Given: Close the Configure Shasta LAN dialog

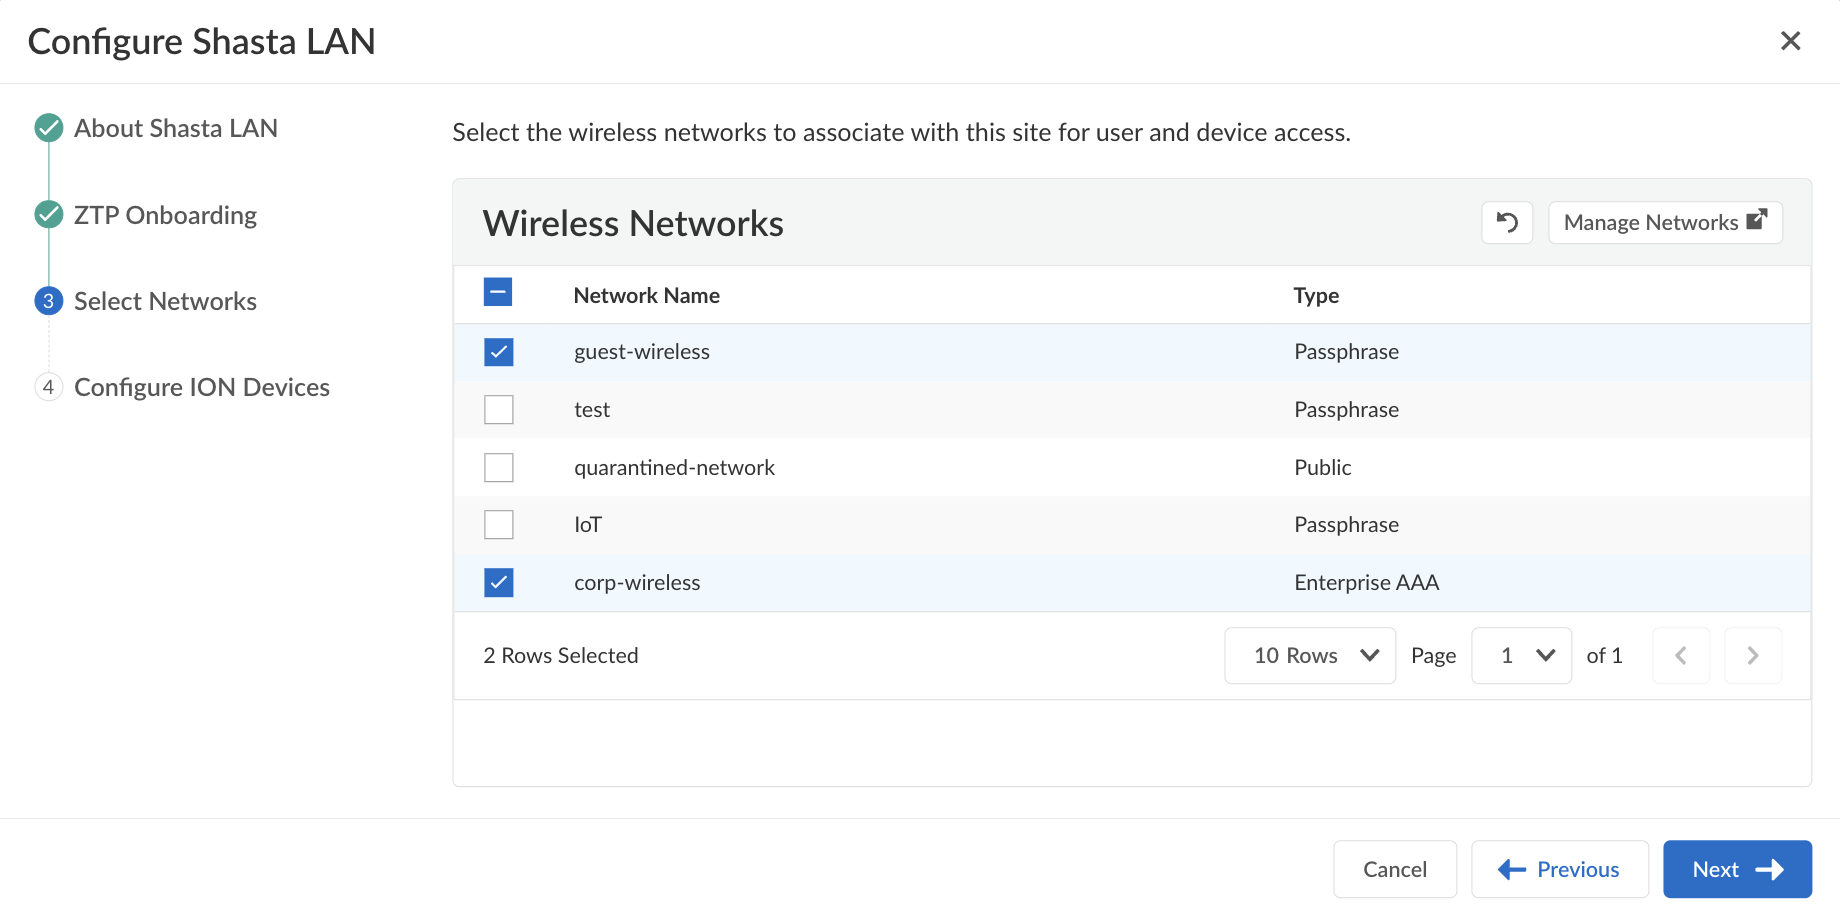Looking at the screenshot, I should point(1790,41).
